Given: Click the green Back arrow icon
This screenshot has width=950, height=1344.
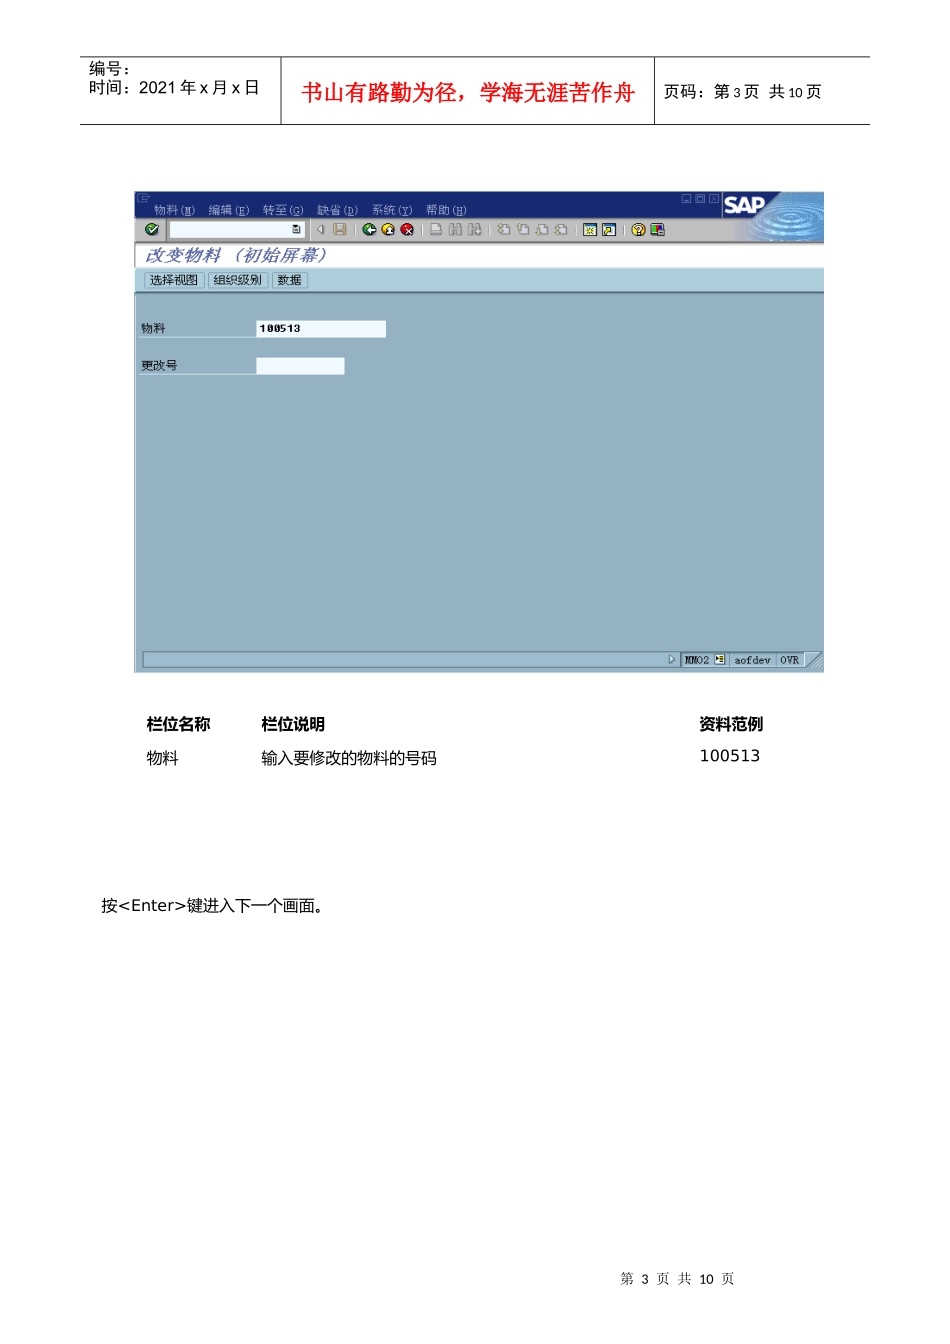Looking at the screenshot, I should click(x=369, y=230).
